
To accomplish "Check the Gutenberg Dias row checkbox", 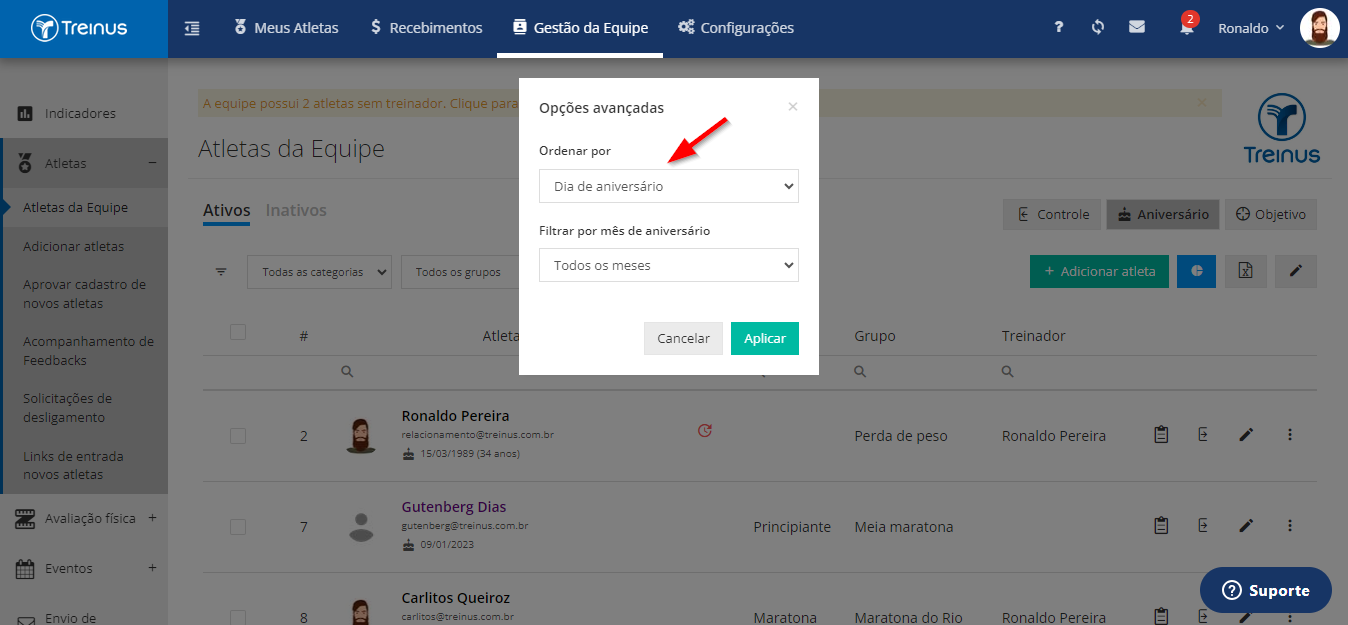I will click(x=238, y=527).
